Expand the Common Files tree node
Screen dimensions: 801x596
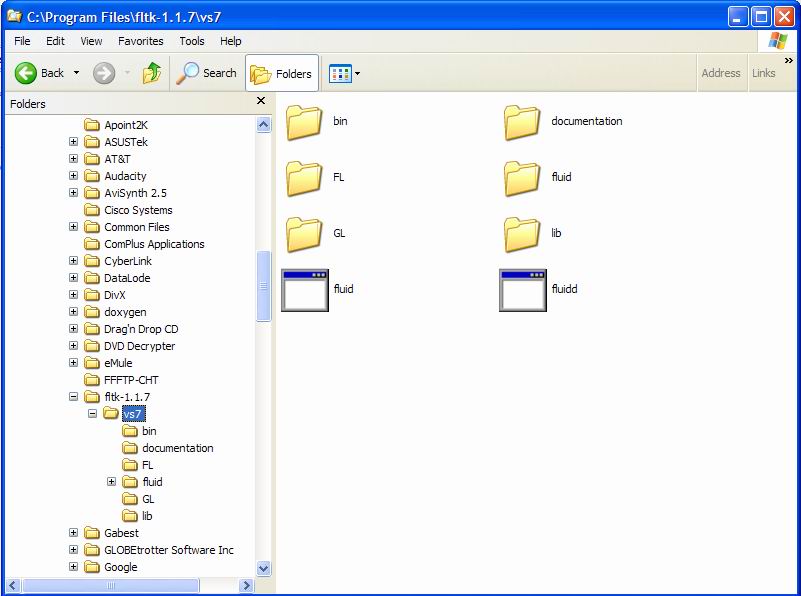[x=74, y=226]
